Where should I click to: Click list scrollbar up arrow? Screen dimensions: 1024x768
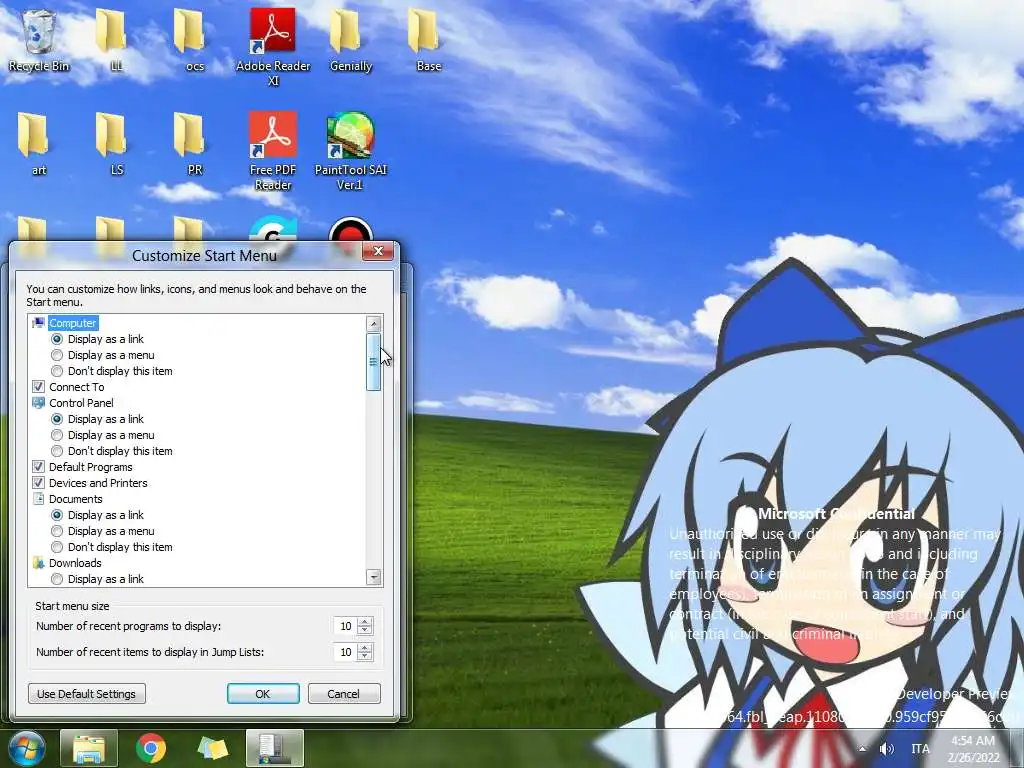(x=374, y=323)
